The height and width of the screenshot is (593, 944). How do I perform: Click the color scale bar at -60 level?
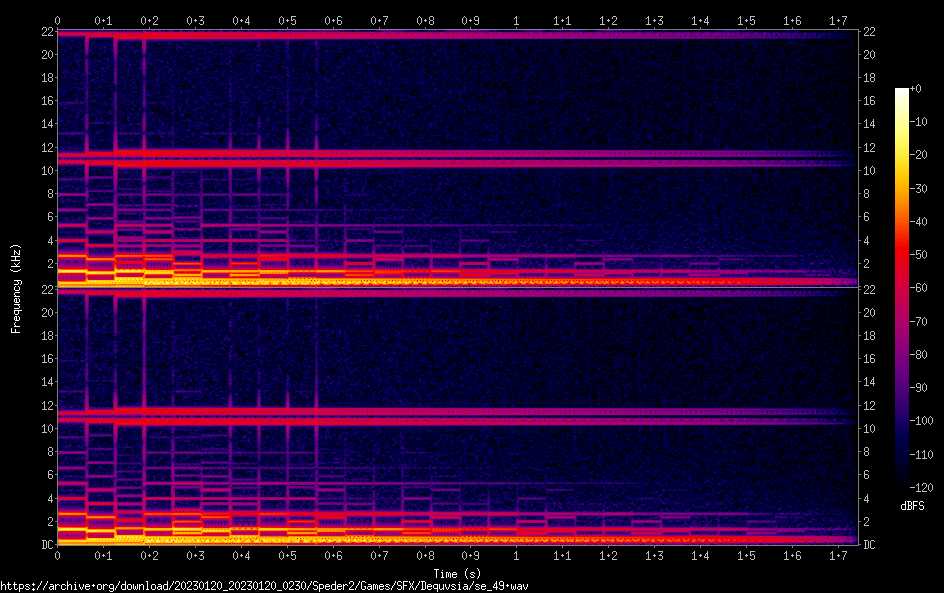click(x=902, y=290)
